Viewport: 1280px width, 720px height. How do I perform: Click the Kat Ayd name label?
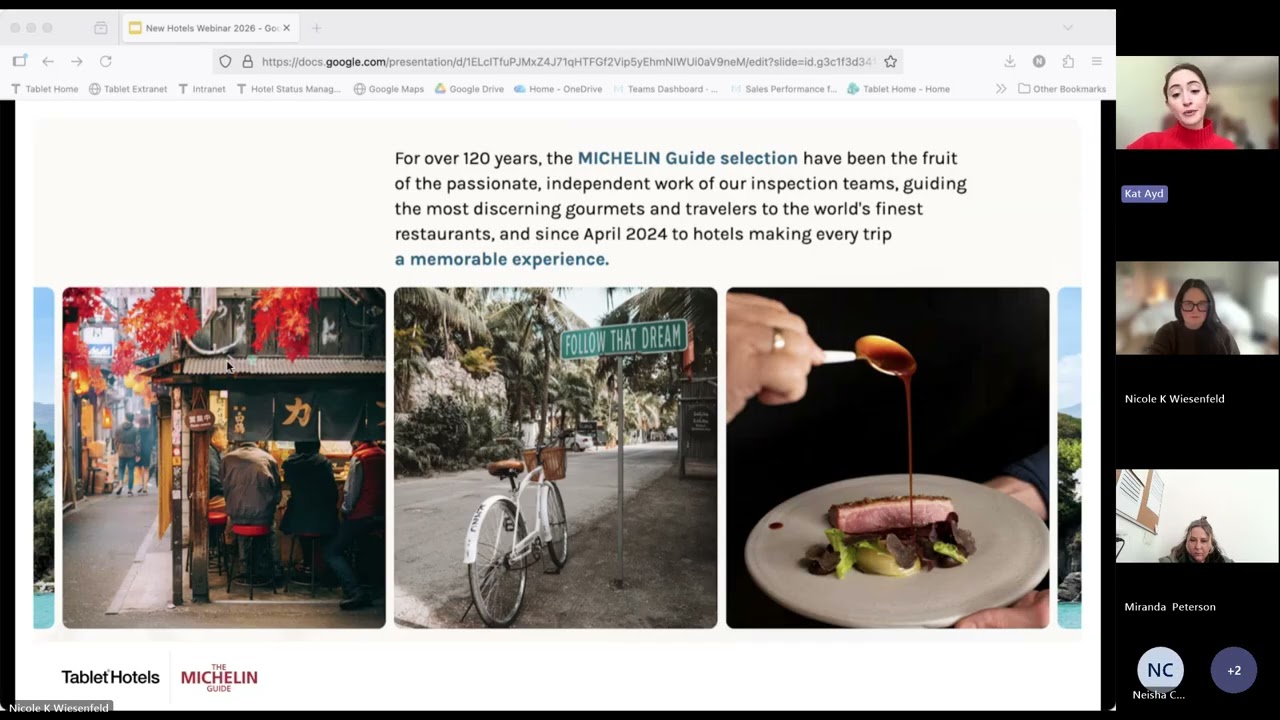(x=1144, y=194)
